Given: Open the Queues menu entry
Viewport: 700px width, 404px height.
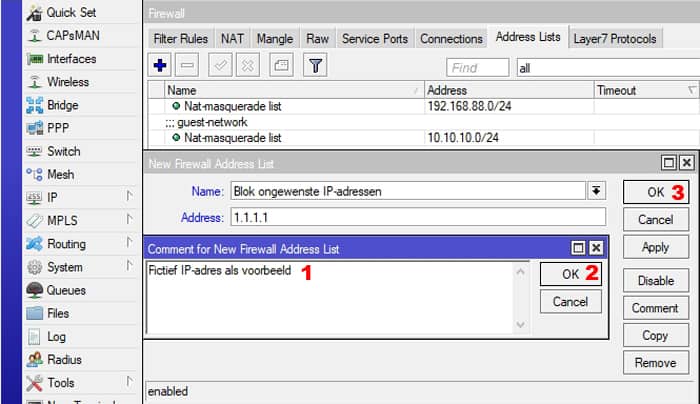Looking at the screenshot, I should click(56, 291).
